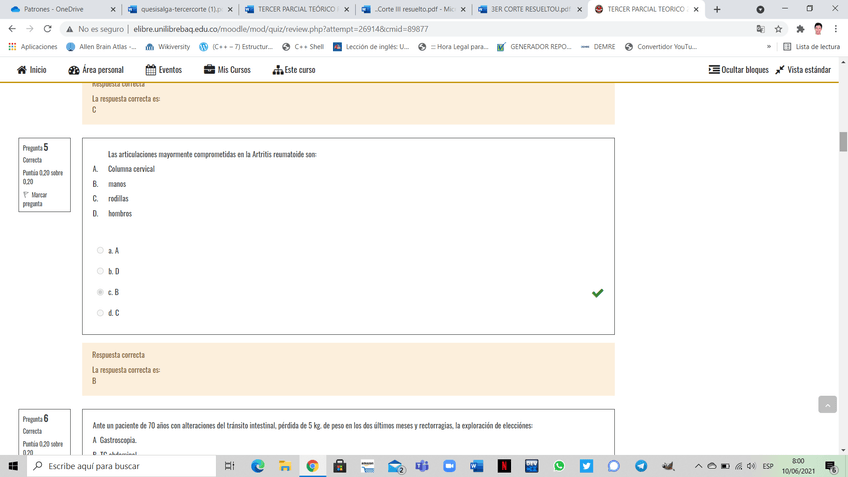Bookmark this page with star icon
The height and width of the screenshot is (477, 848).
point(778,29)
